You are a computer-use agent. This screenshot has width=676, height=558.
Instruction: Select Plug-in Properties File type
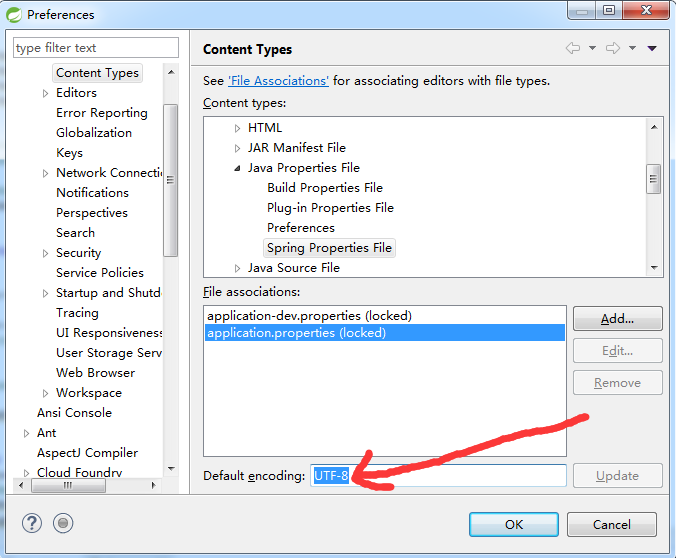click(330, 208)
